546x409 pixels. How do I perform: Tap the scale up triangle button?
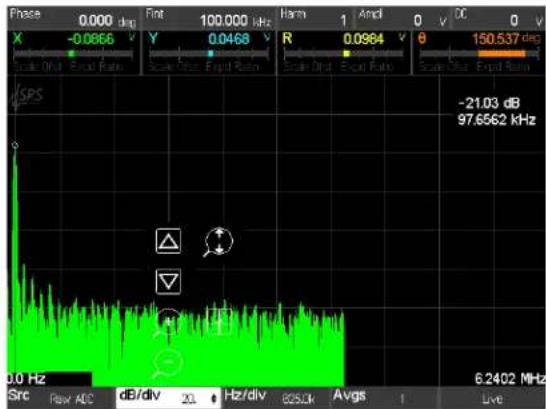[168, 241]
